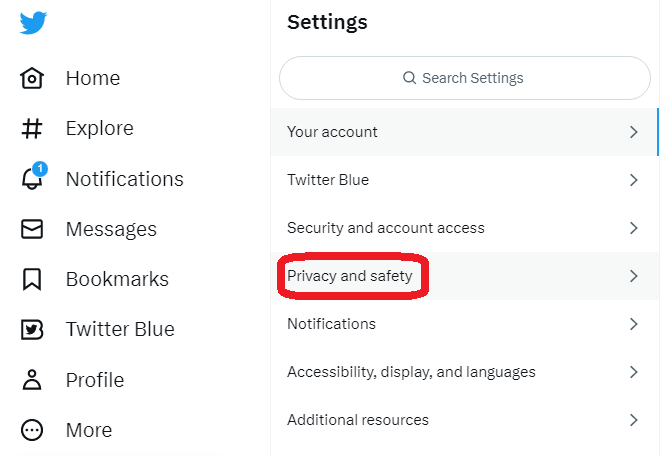Click the Twitter bird logo
Screen dimensions: 664x457
33,22
